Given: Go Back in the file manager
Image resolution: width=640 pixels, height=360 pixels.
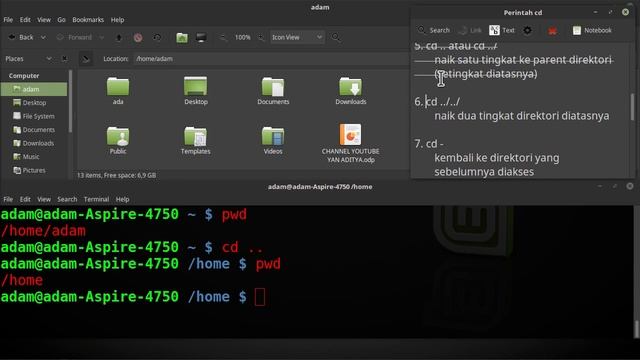Looking at the screenshot, I should click(x=21, y=38).
